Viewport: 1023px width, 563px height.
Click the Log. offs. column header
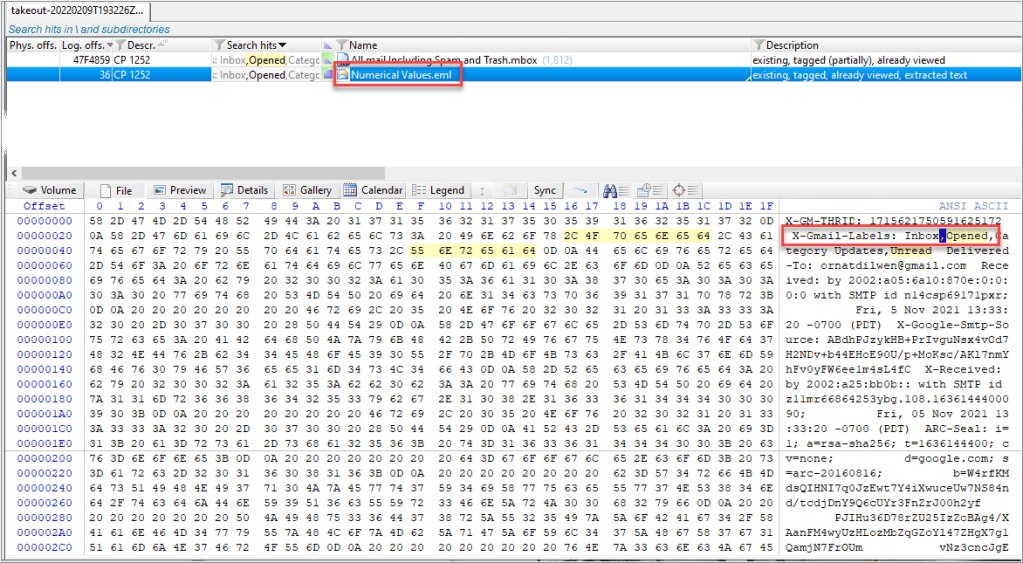point(84,45)
